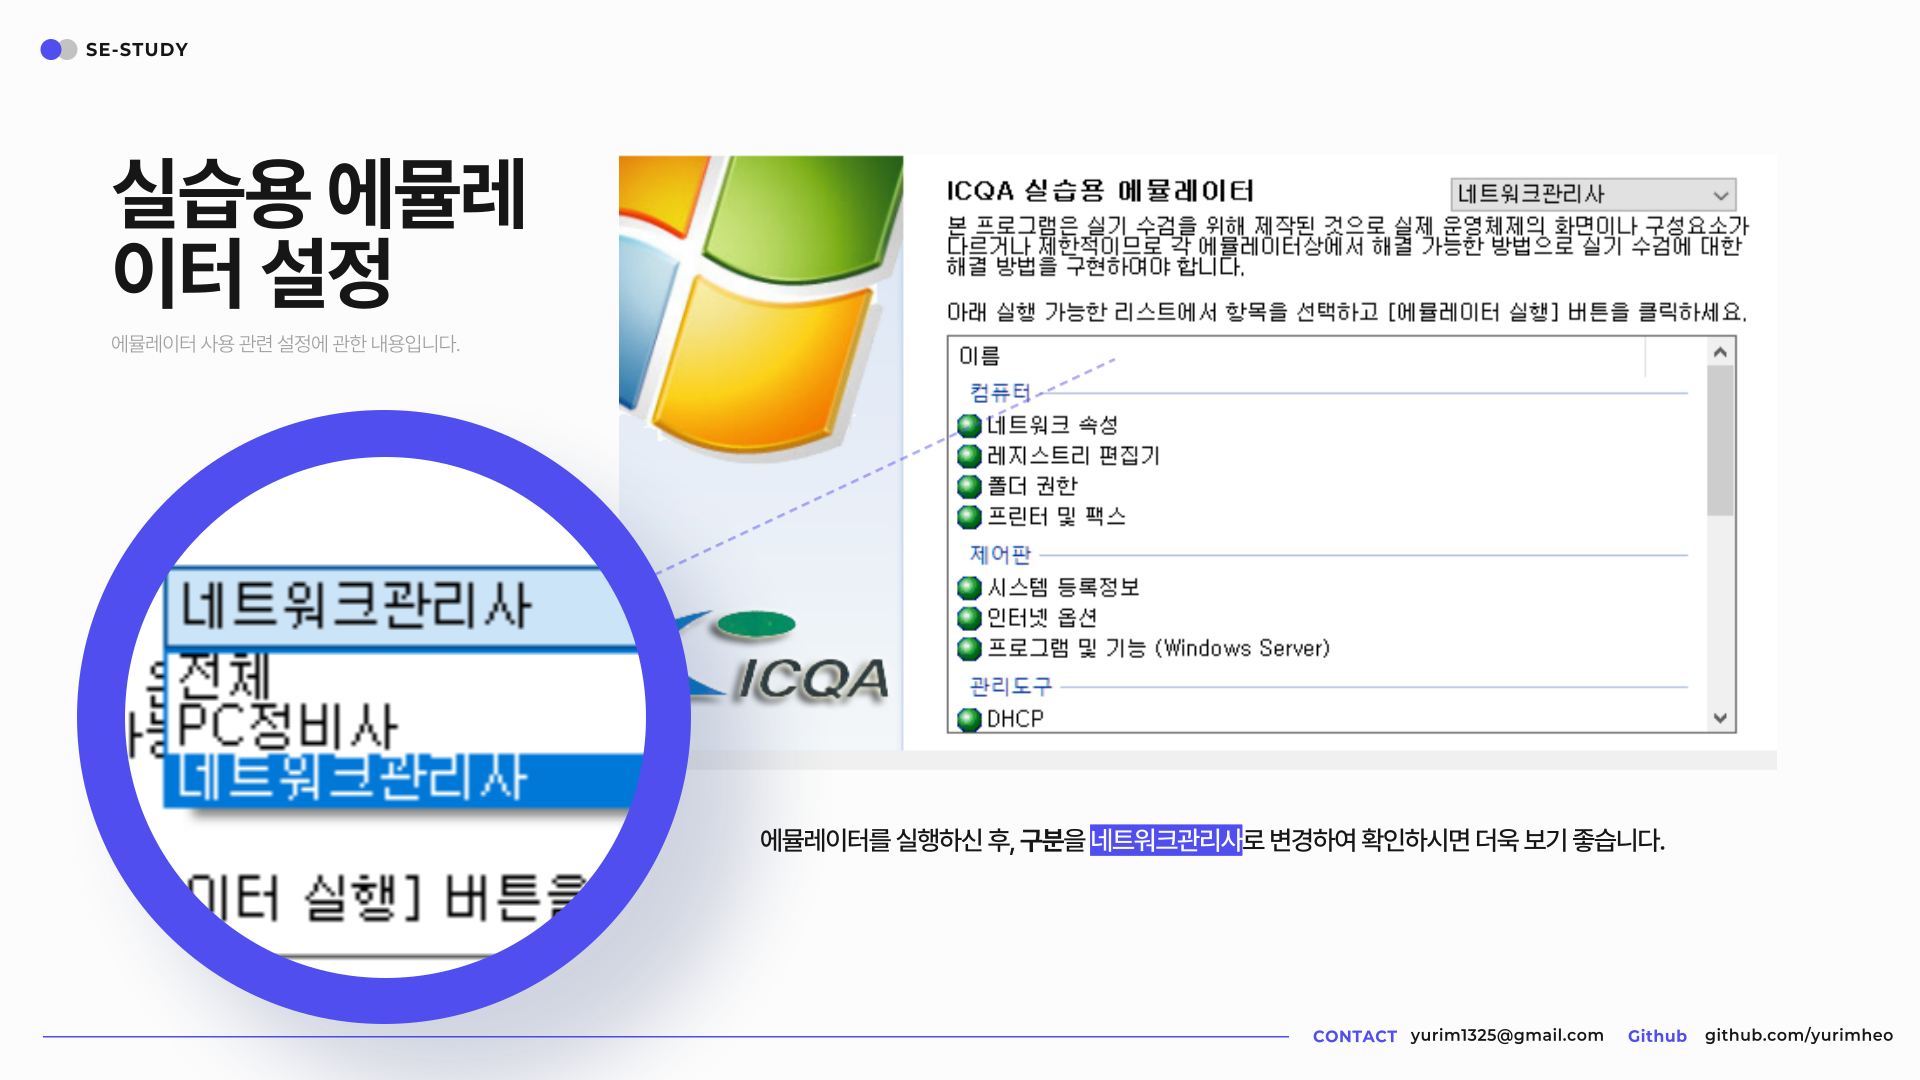Click green icon beside 레지스트리 편집기
This screenshot has width=1920, height=1080.
point(968,456)
